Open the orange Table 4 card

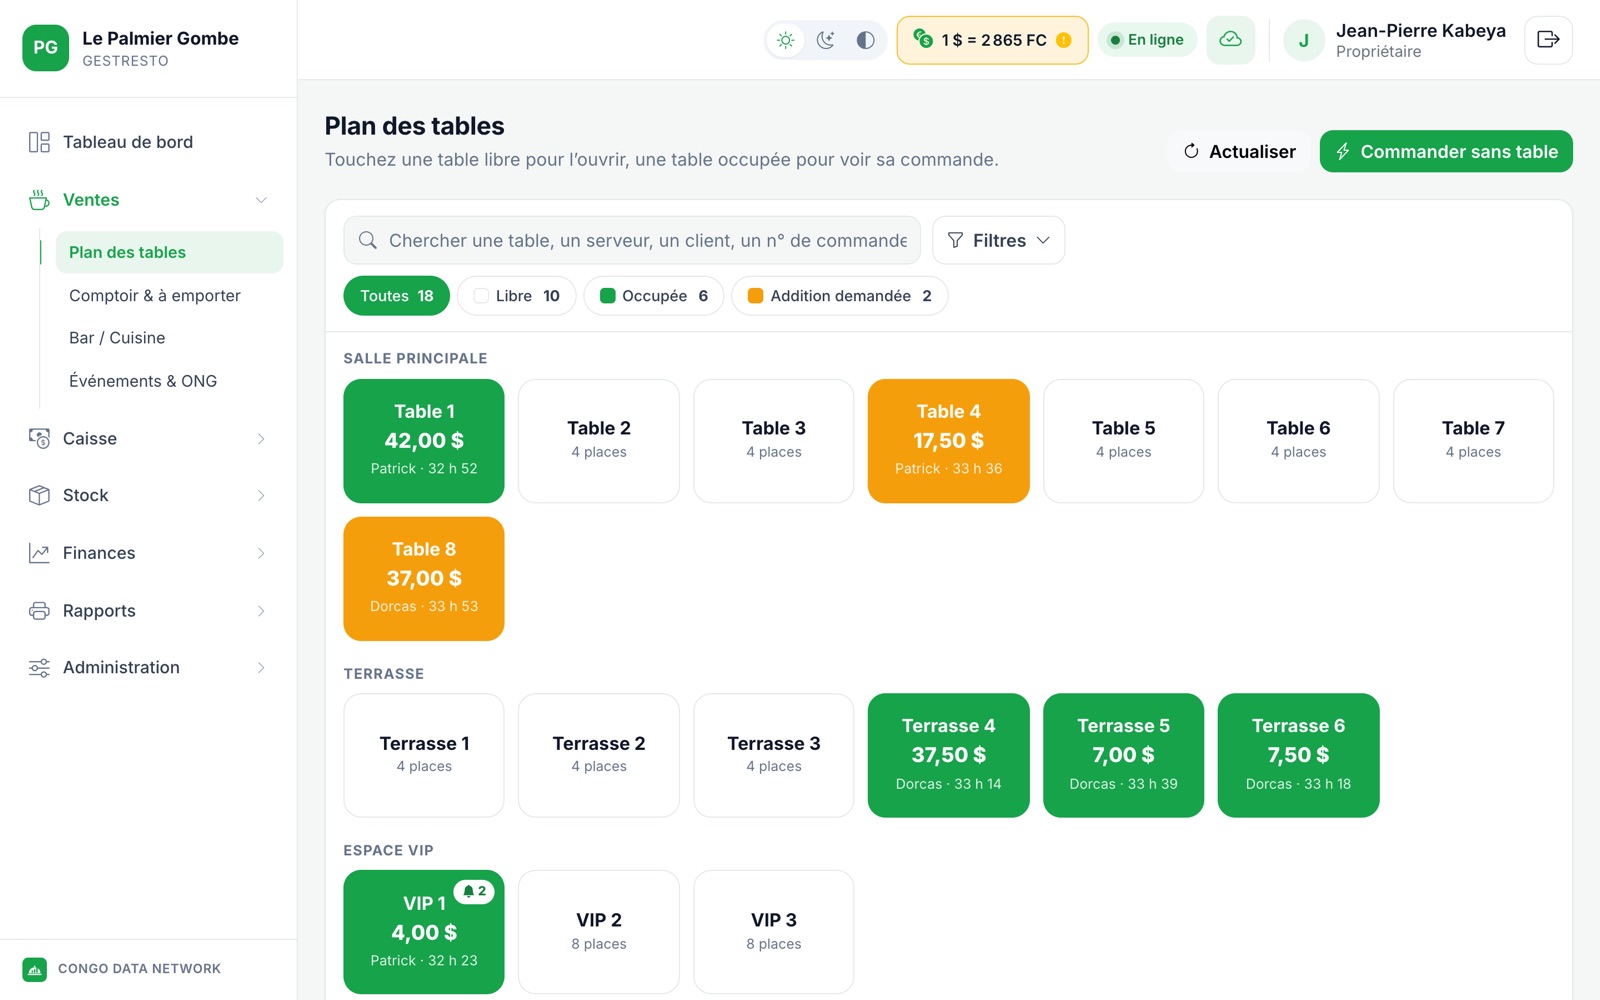[948, 441]
